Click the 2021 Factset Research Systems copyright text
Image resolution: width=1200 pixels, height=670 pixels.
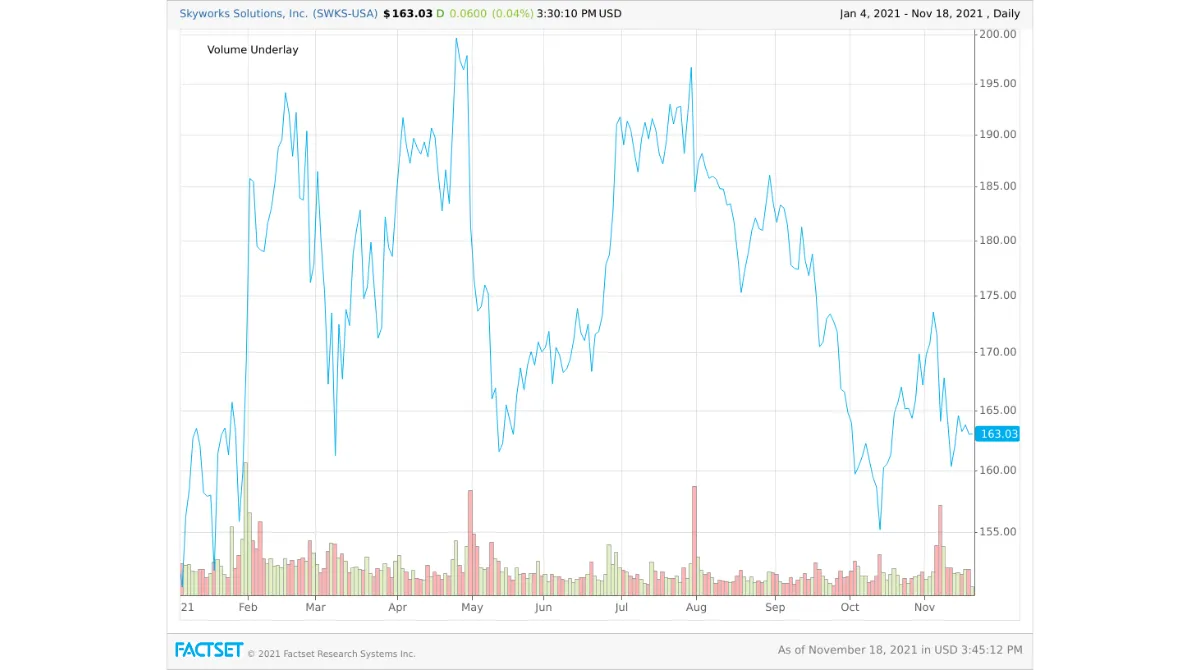330,653
